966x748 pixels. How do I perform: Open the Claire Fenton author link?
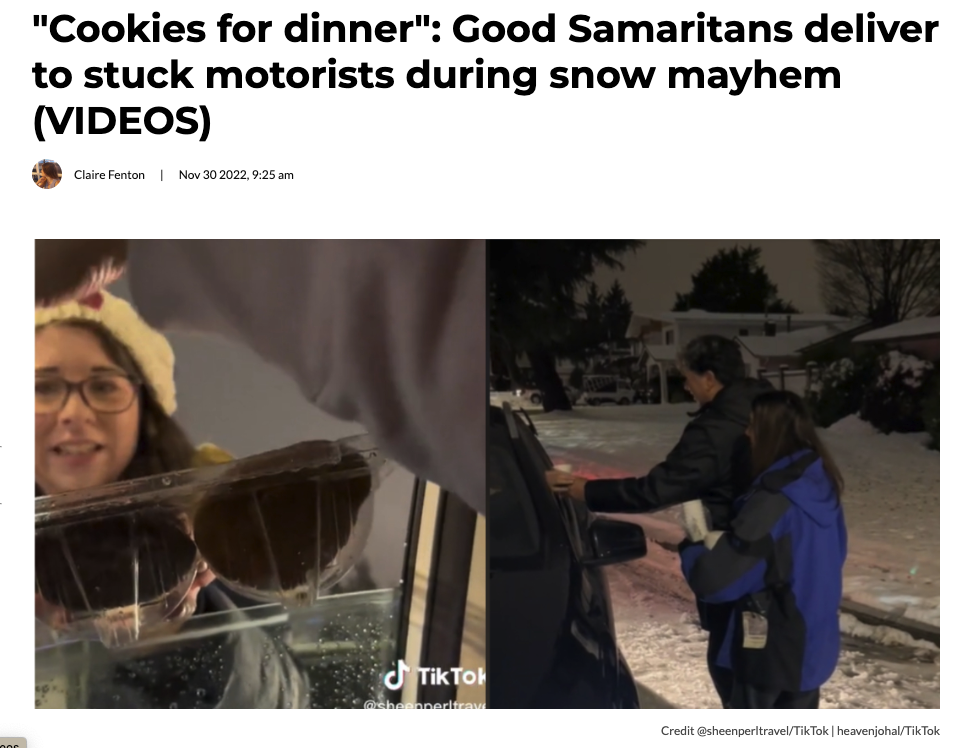pyautogui.click(x=109, y=175)
